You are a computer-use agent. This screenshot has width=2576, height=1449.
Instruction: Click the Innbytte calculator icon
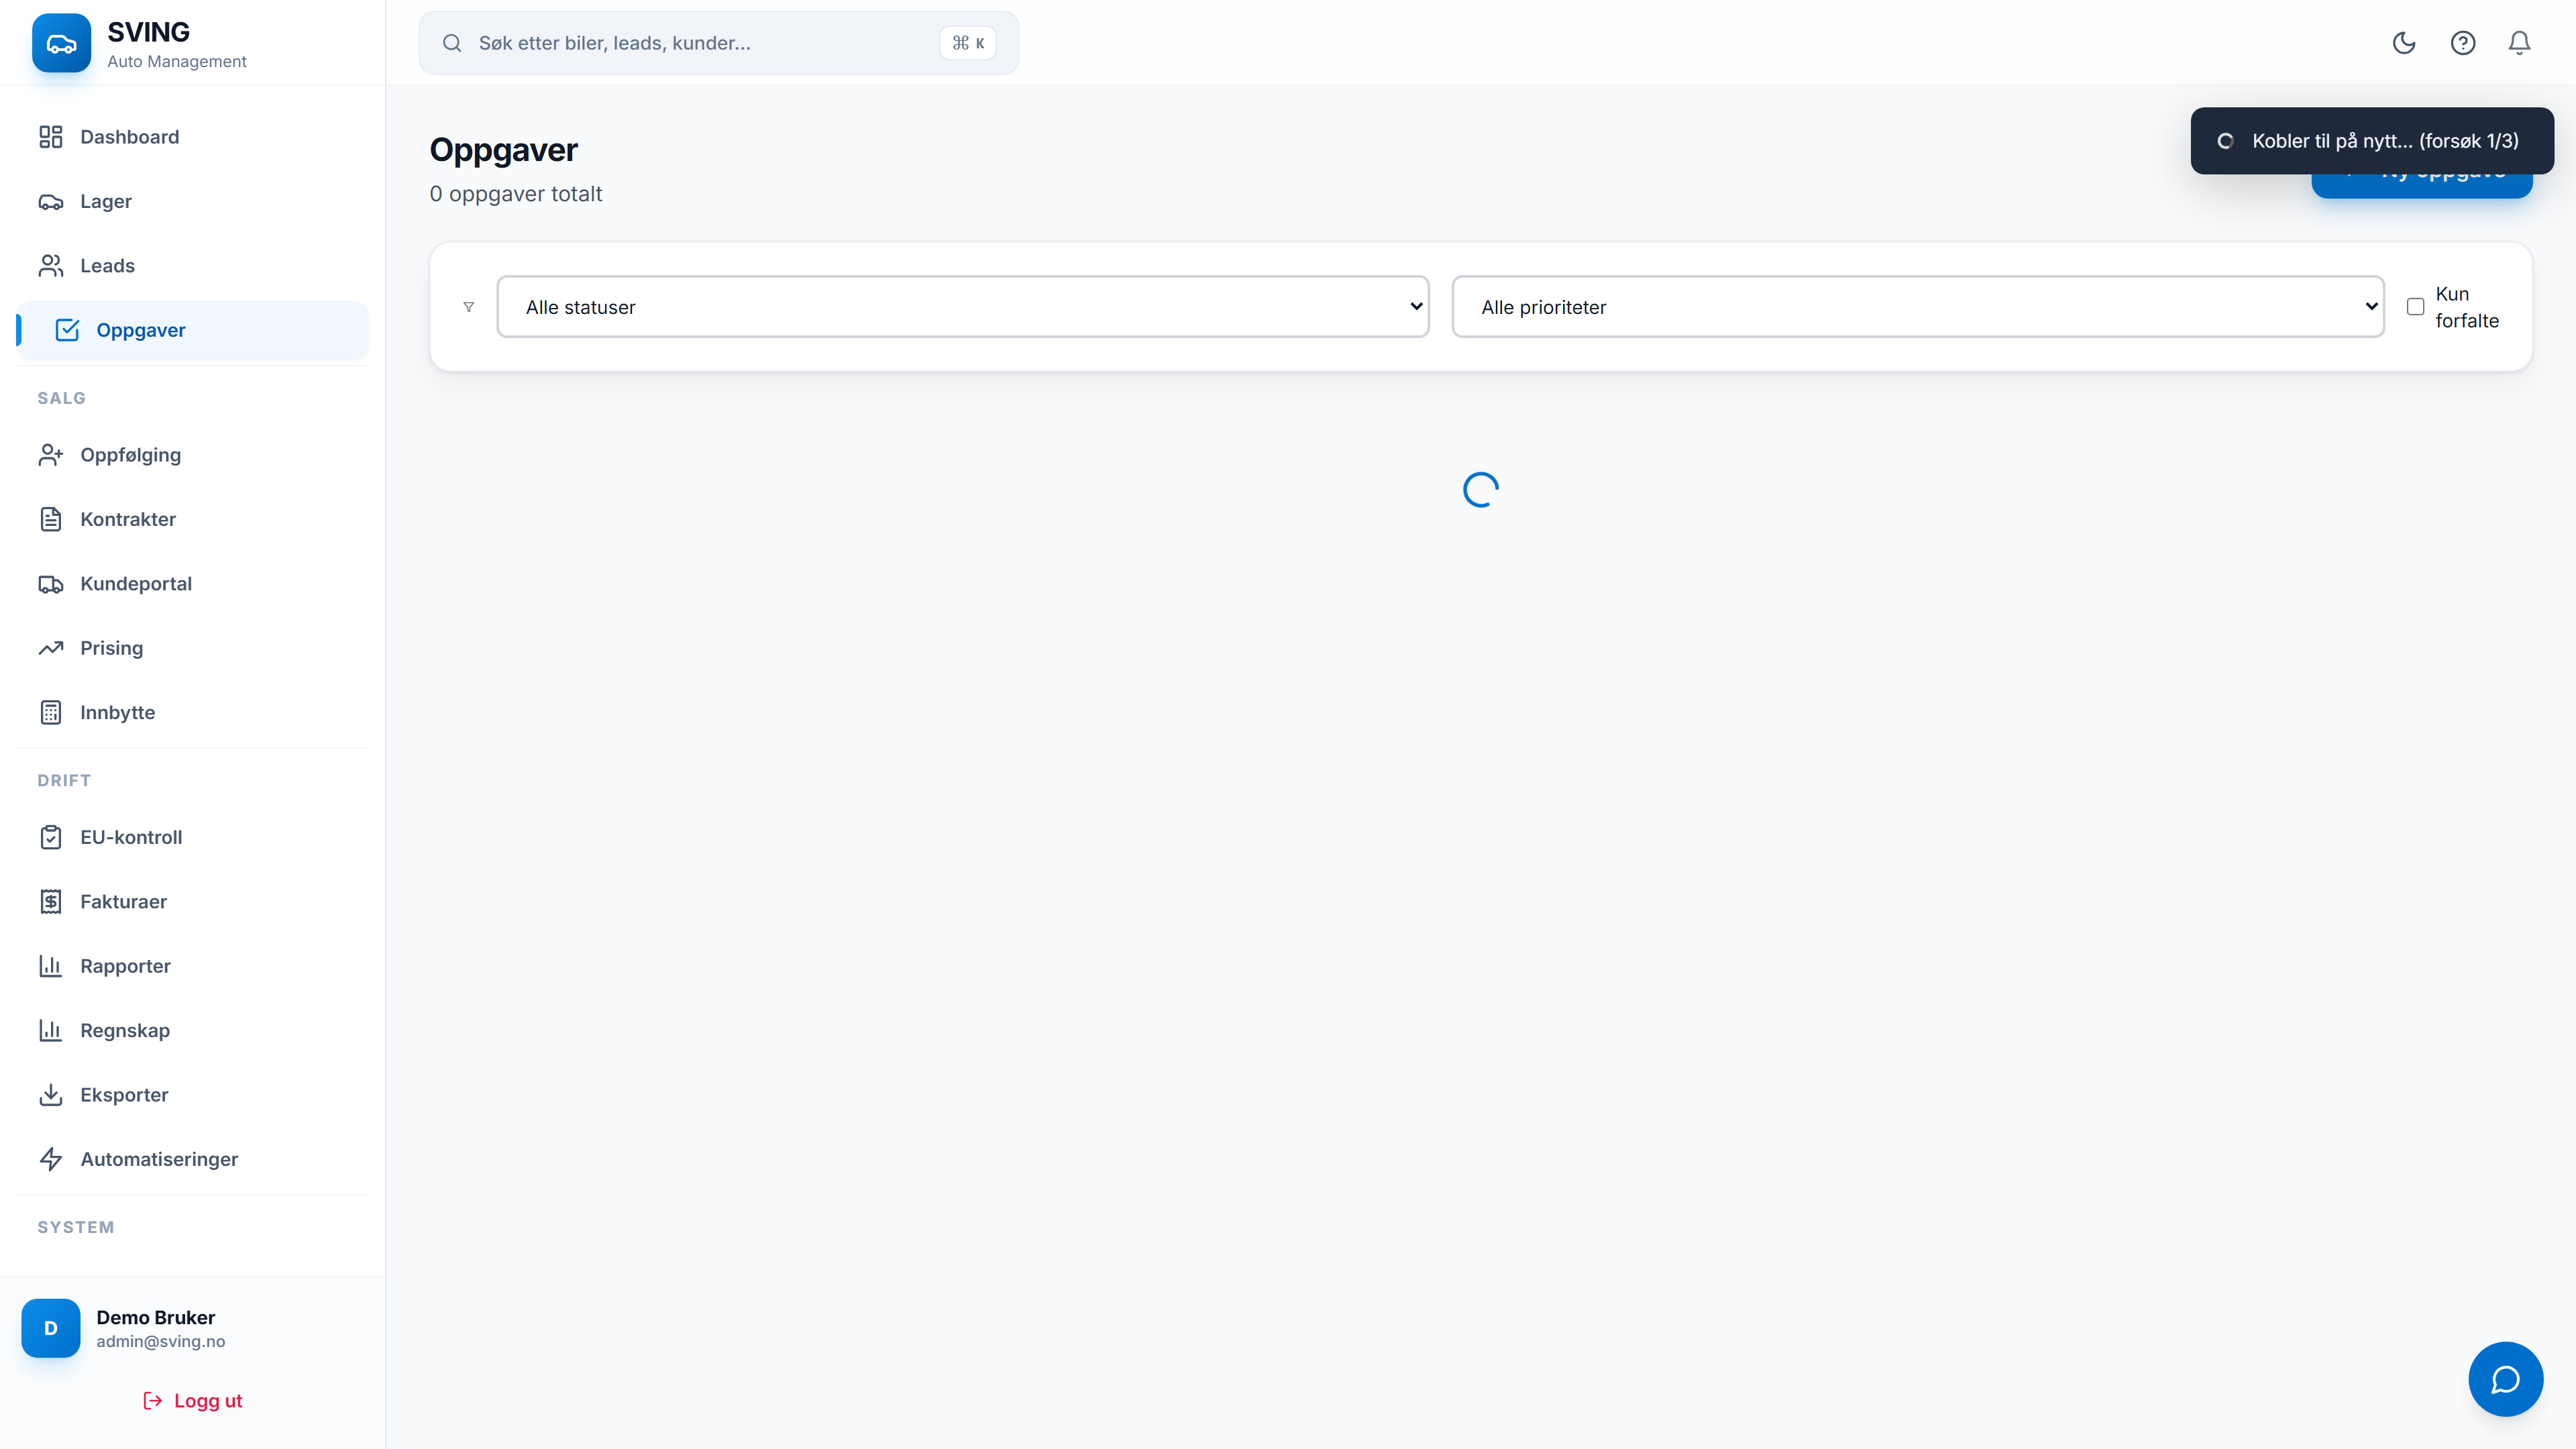click(x=51, y=713)
